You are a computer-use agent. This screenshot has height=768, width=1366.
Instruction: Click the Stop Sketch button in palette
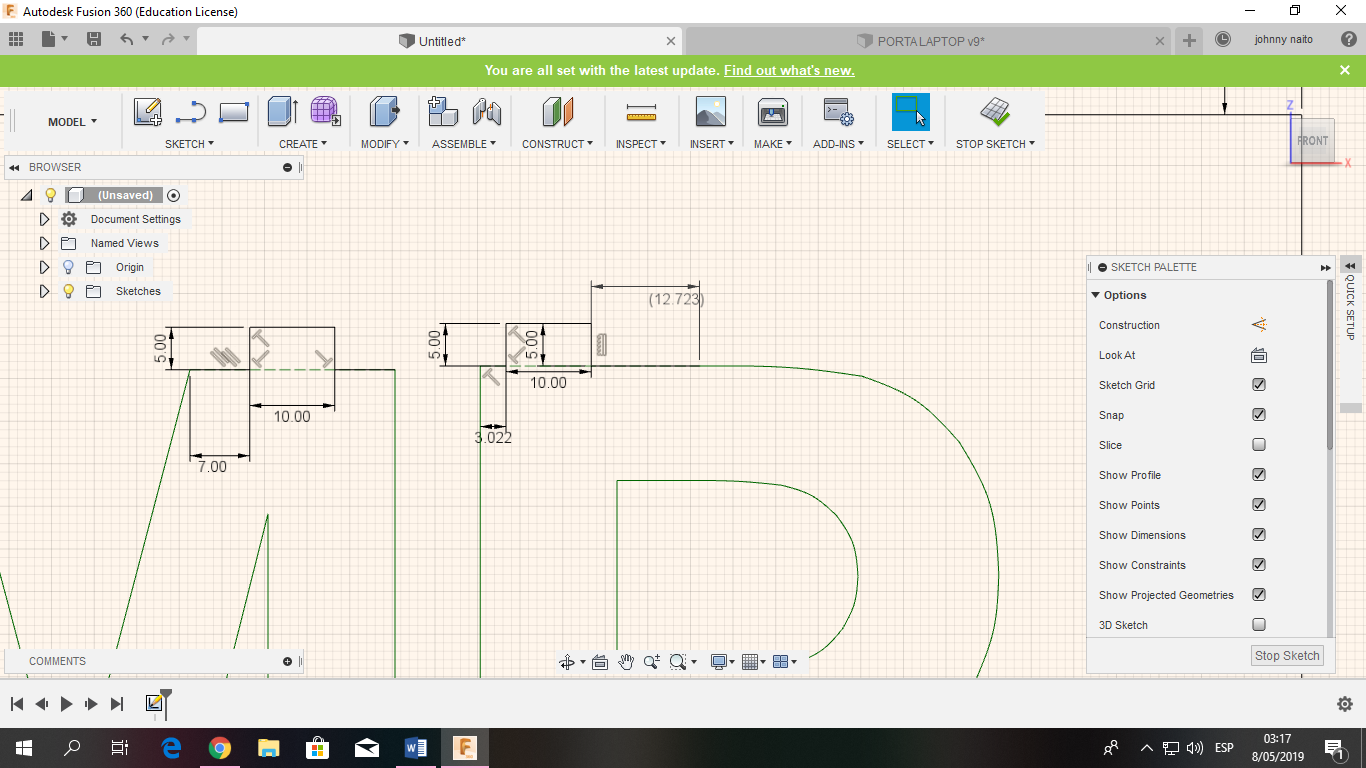pos(1288,656)
